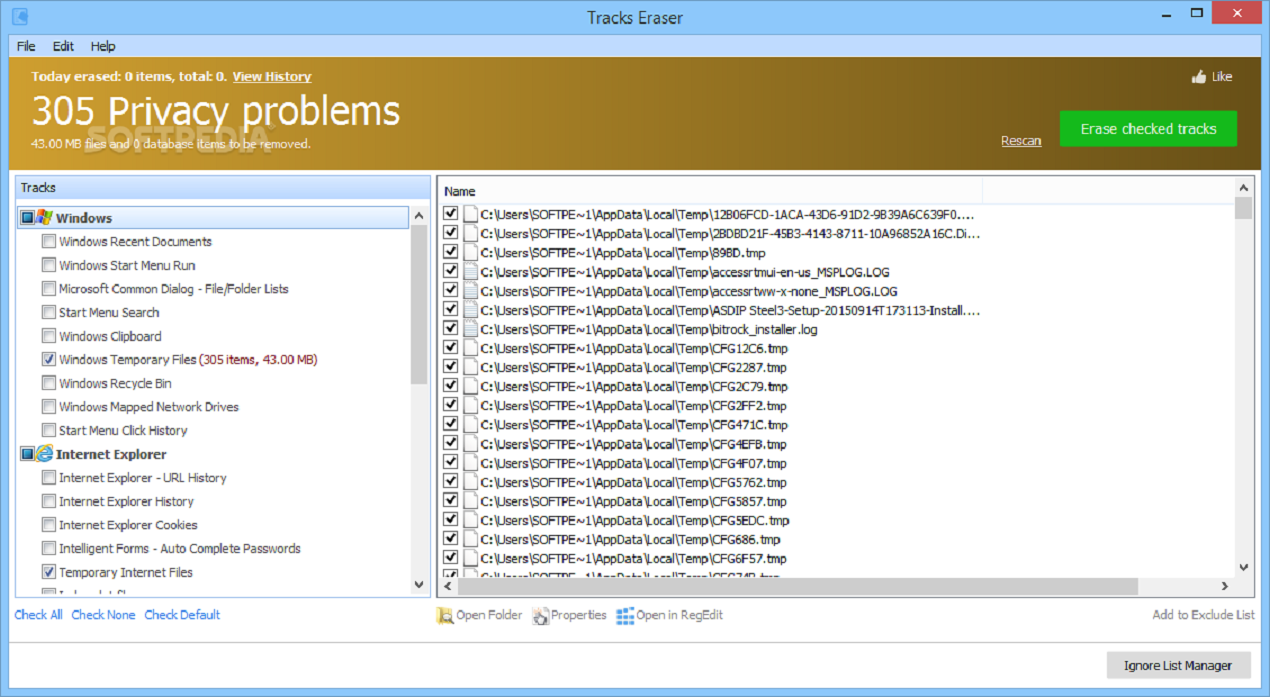
Task: Enable the Windows Recycle Bin checkbox
Action: click(x=48, y=383)
